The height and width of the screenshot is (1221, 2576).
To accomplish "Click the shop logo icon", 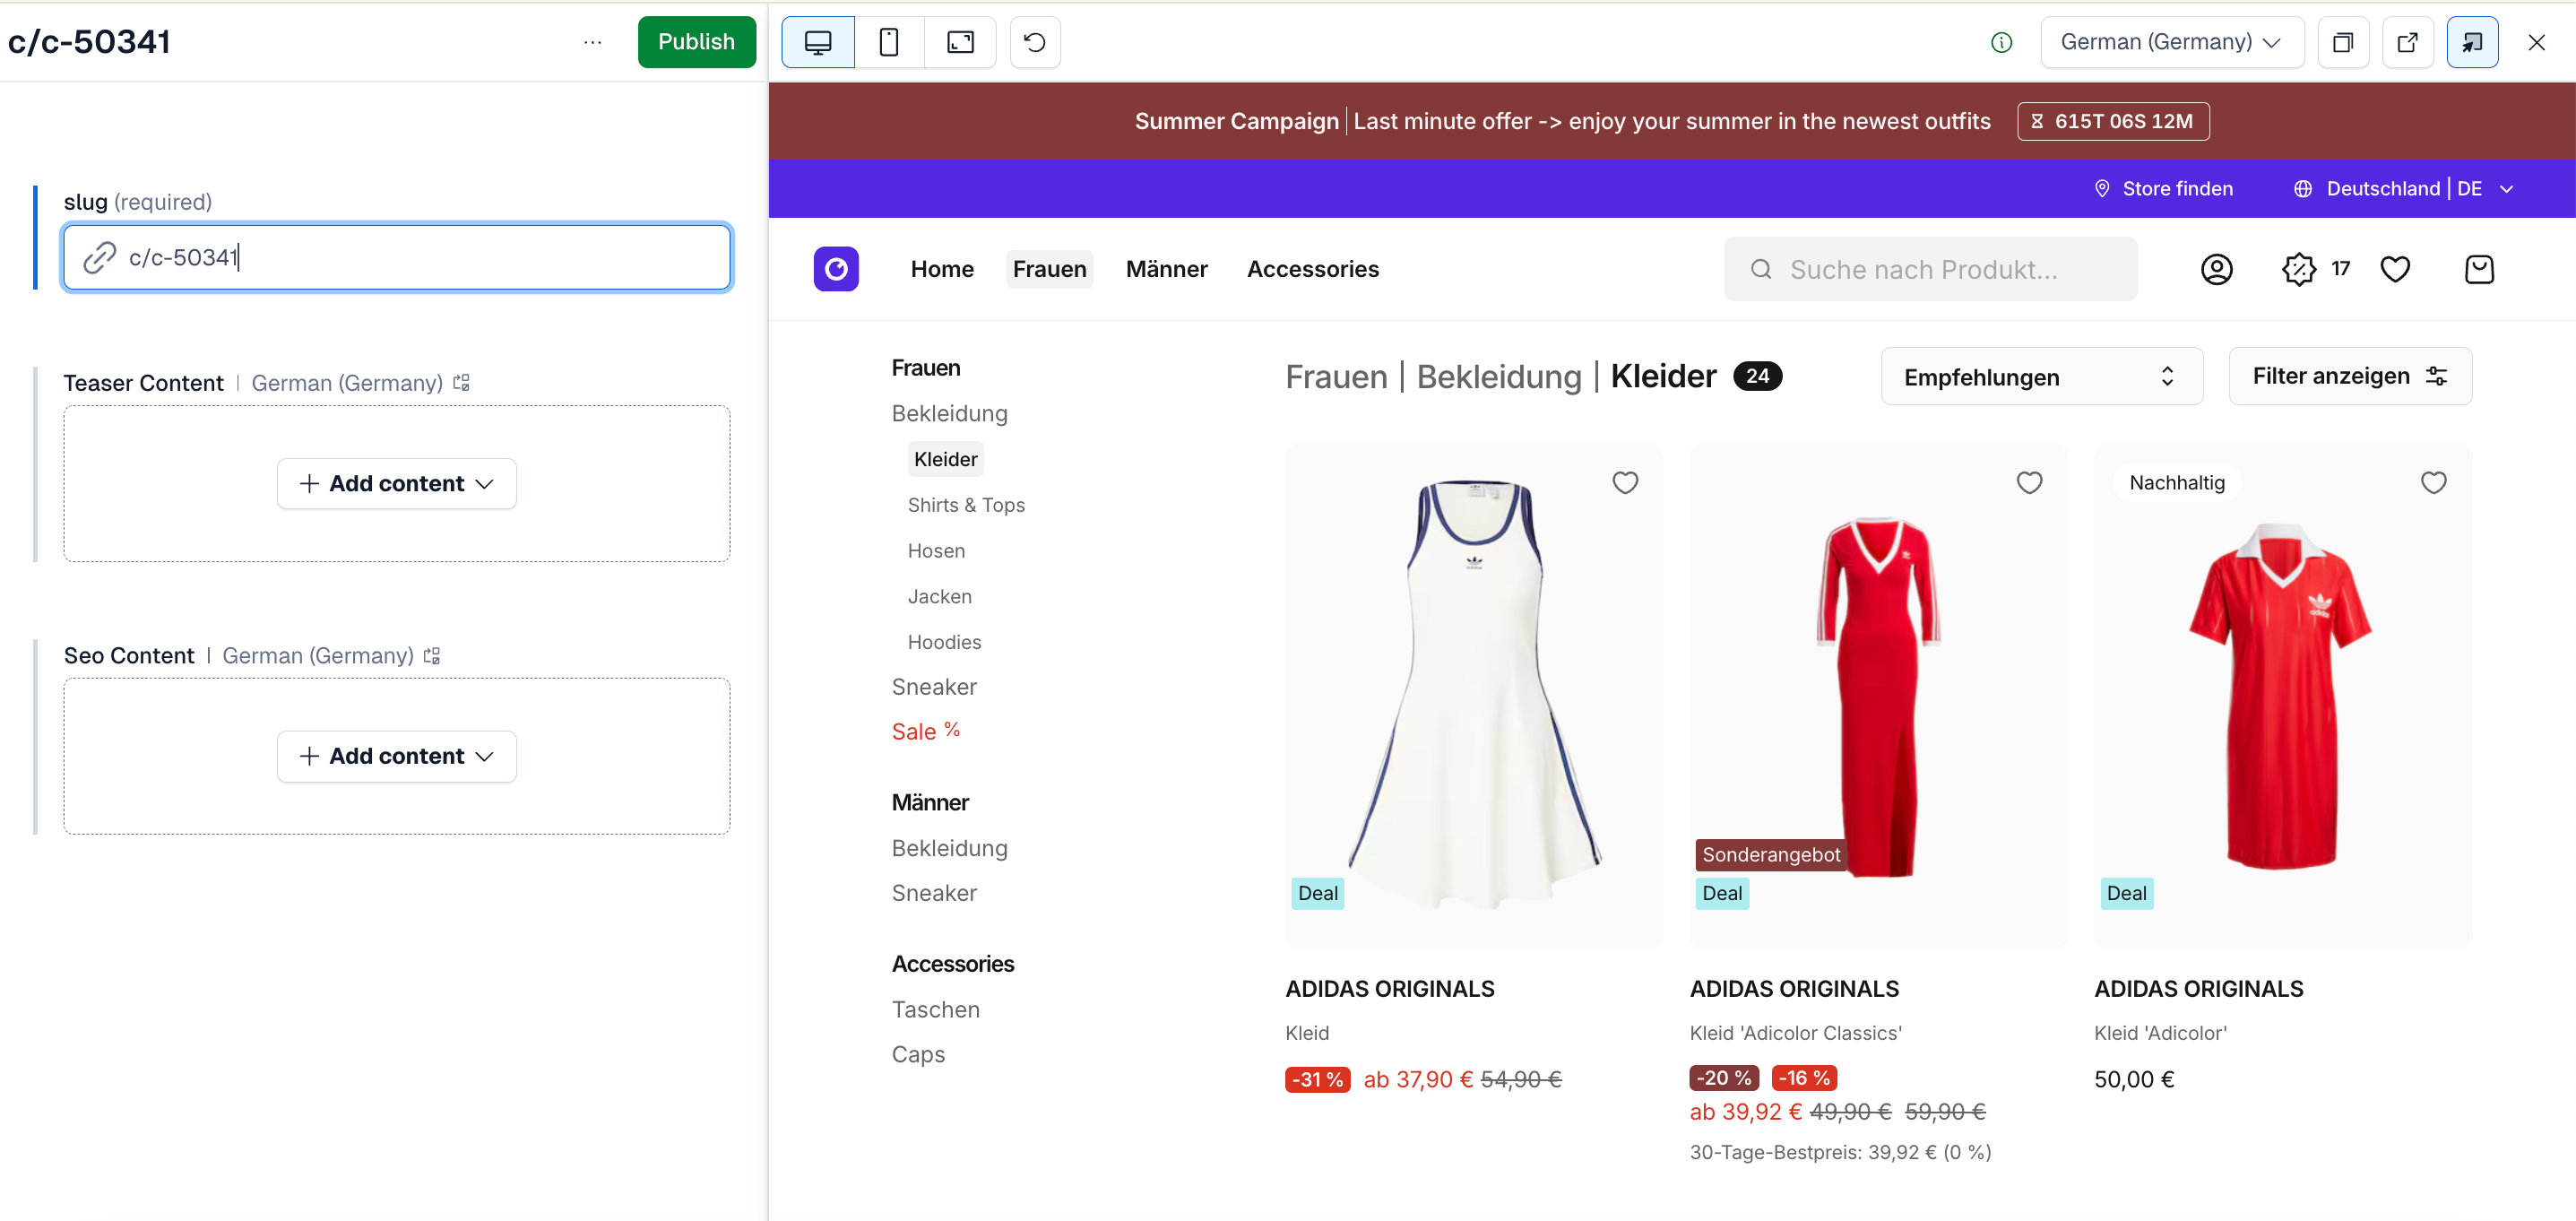I will coord(836,269).
